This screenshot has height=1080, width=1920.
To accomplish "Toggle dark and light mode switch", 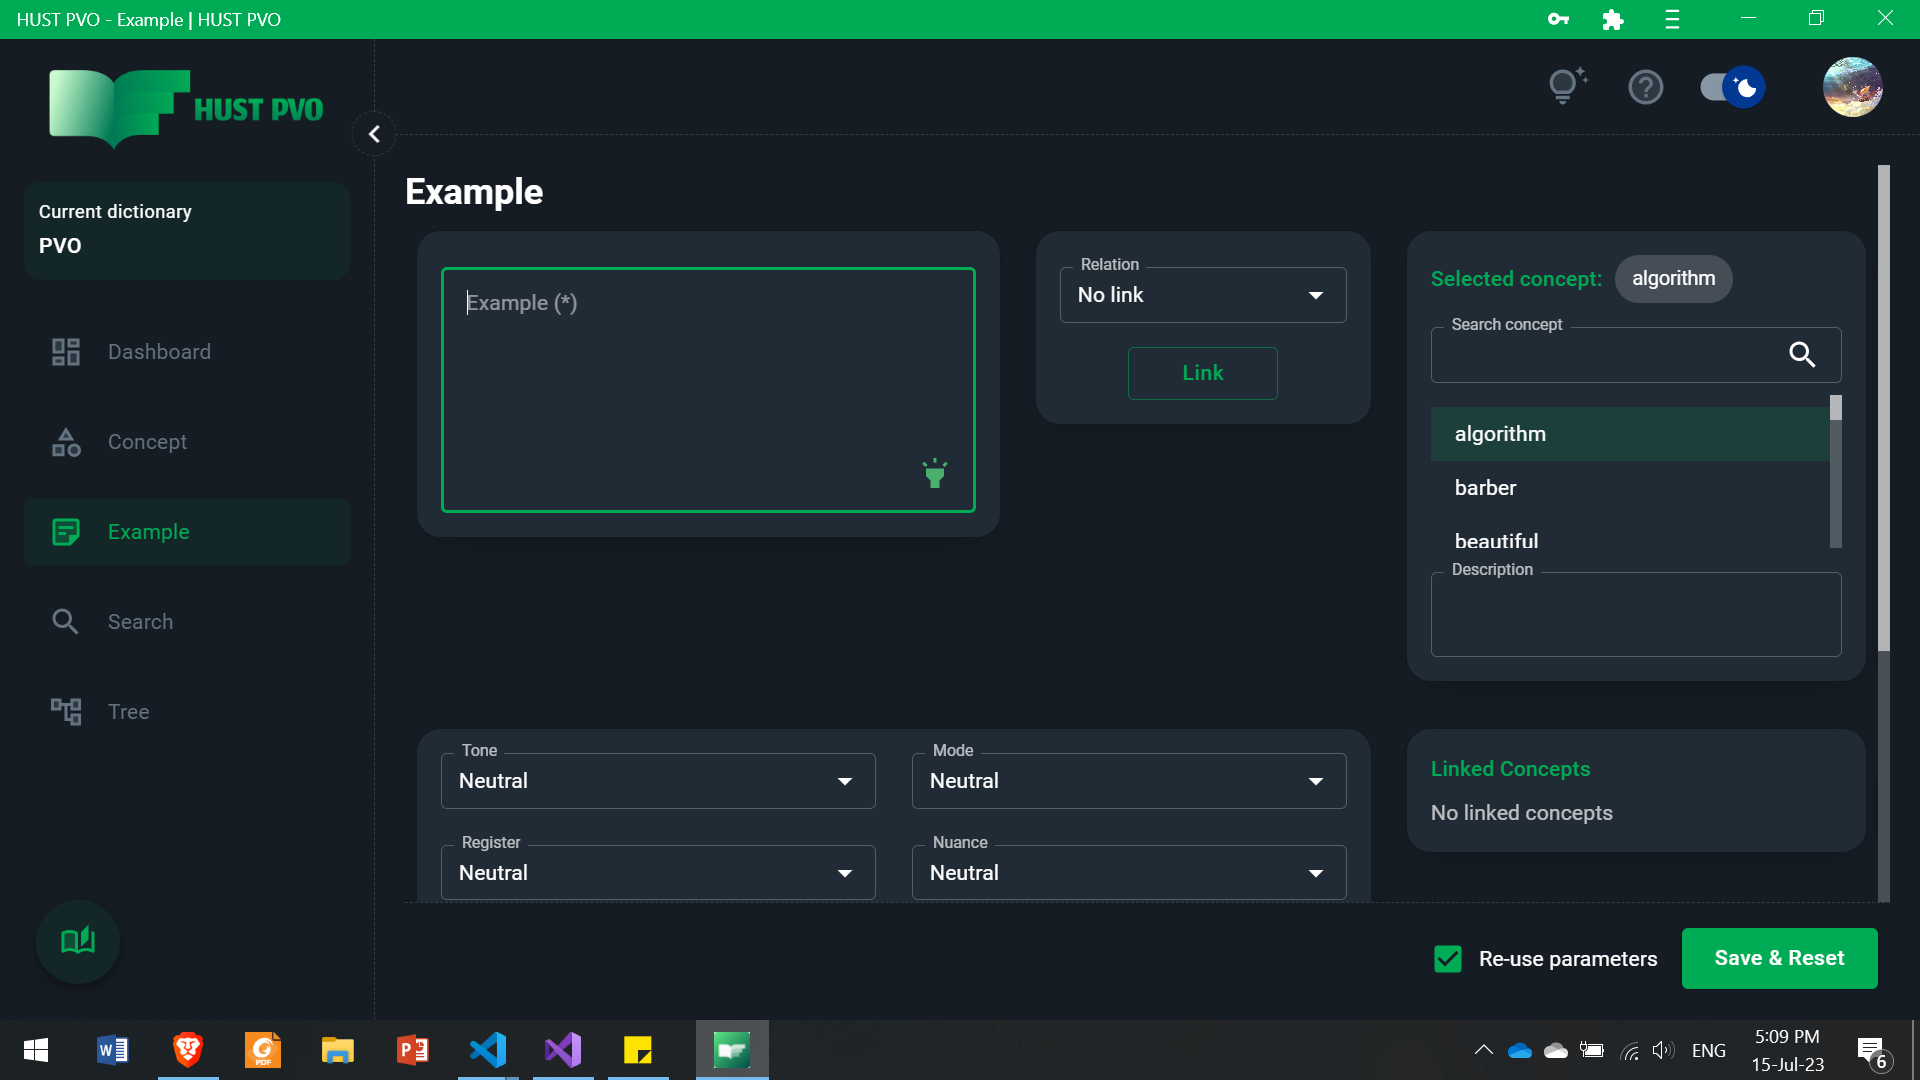I will [1731, 86].
